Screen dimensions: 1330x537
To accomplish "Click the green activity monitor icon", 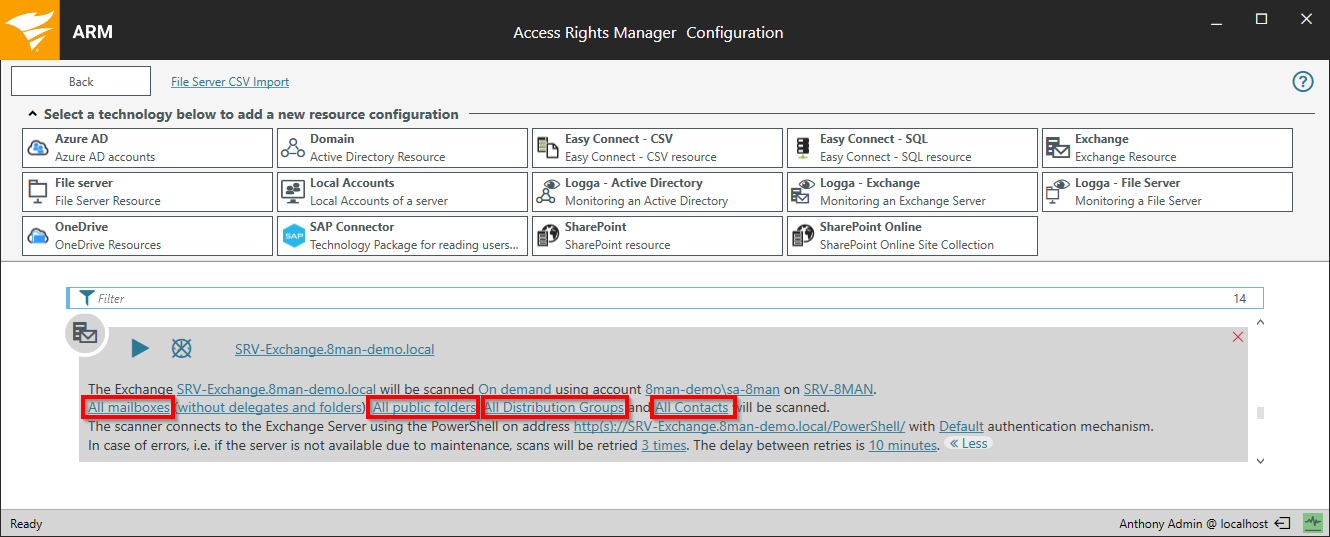I will pos(1312,523).
